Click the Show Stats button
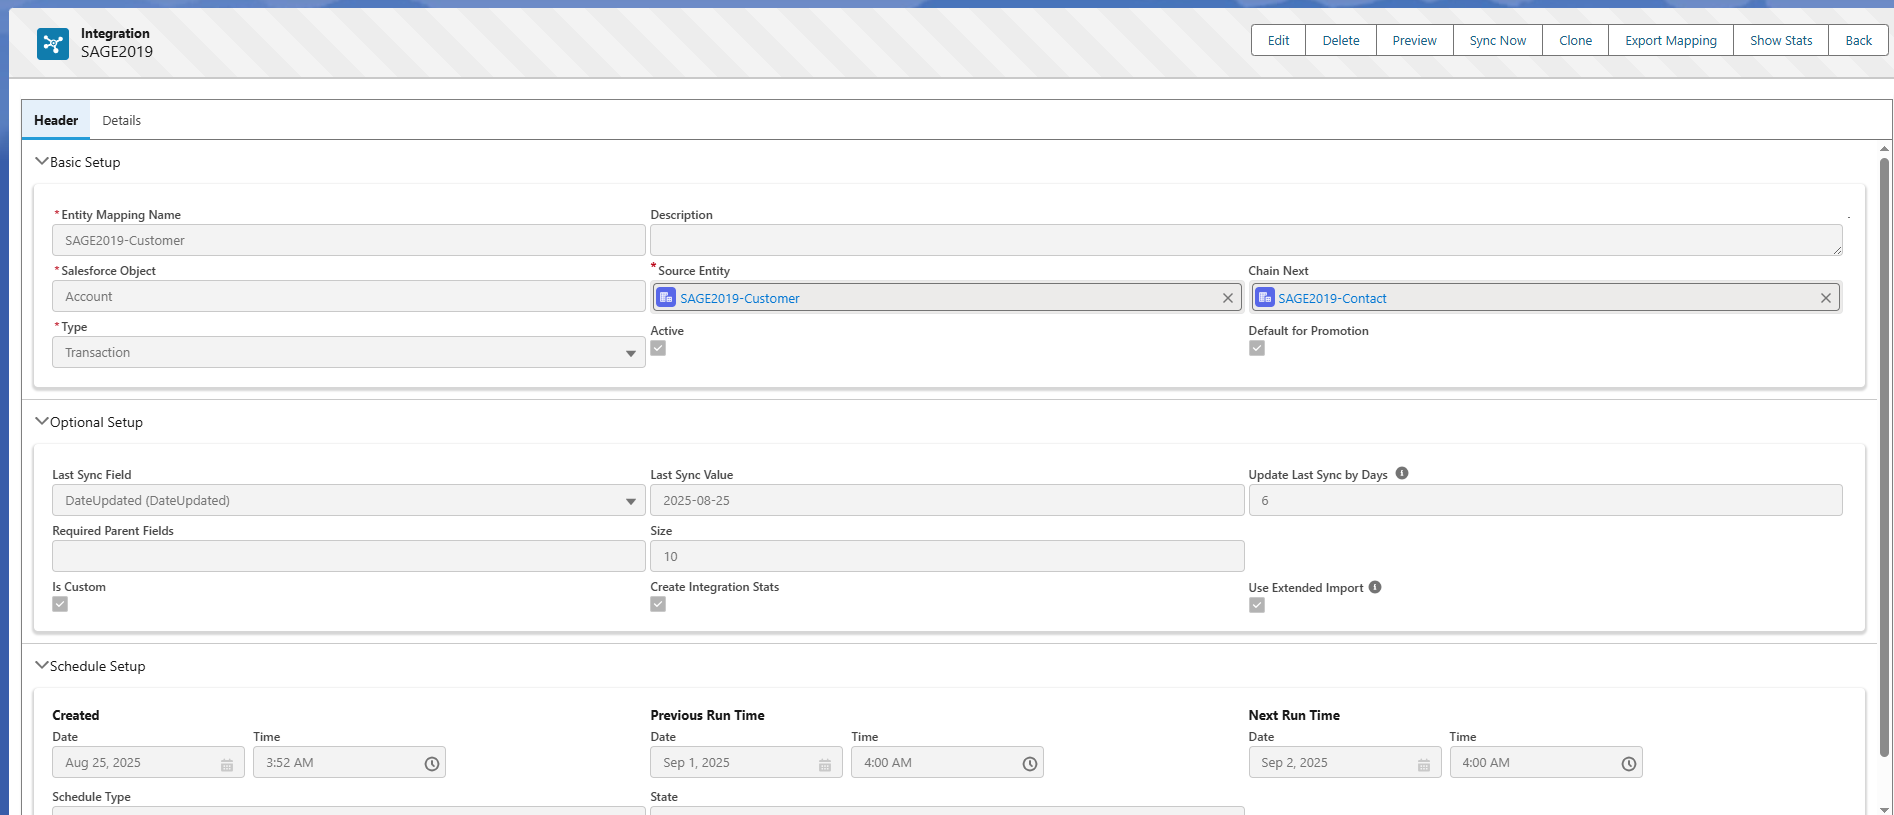Screen dimensions: 1894x815 (x=1781, y=40)
